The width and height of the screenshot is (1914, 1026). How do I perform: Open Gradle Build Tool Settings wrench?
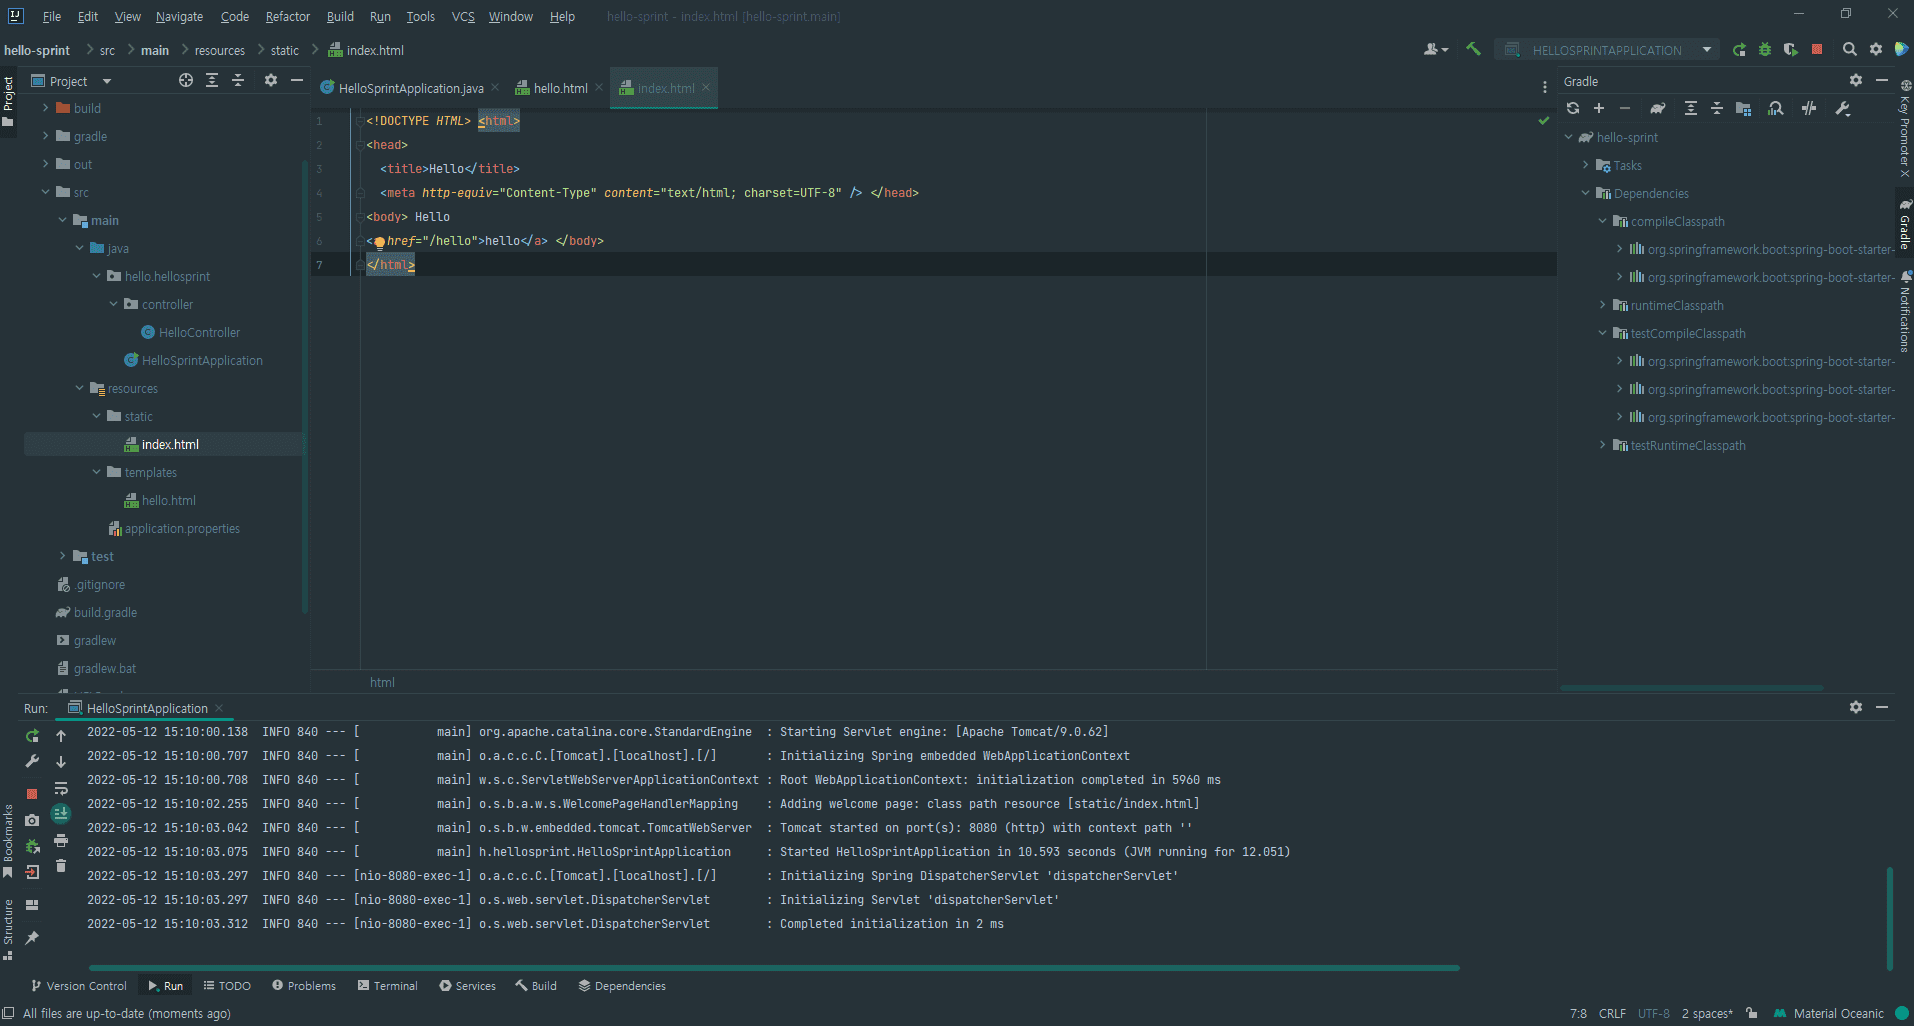point(1843,108)
